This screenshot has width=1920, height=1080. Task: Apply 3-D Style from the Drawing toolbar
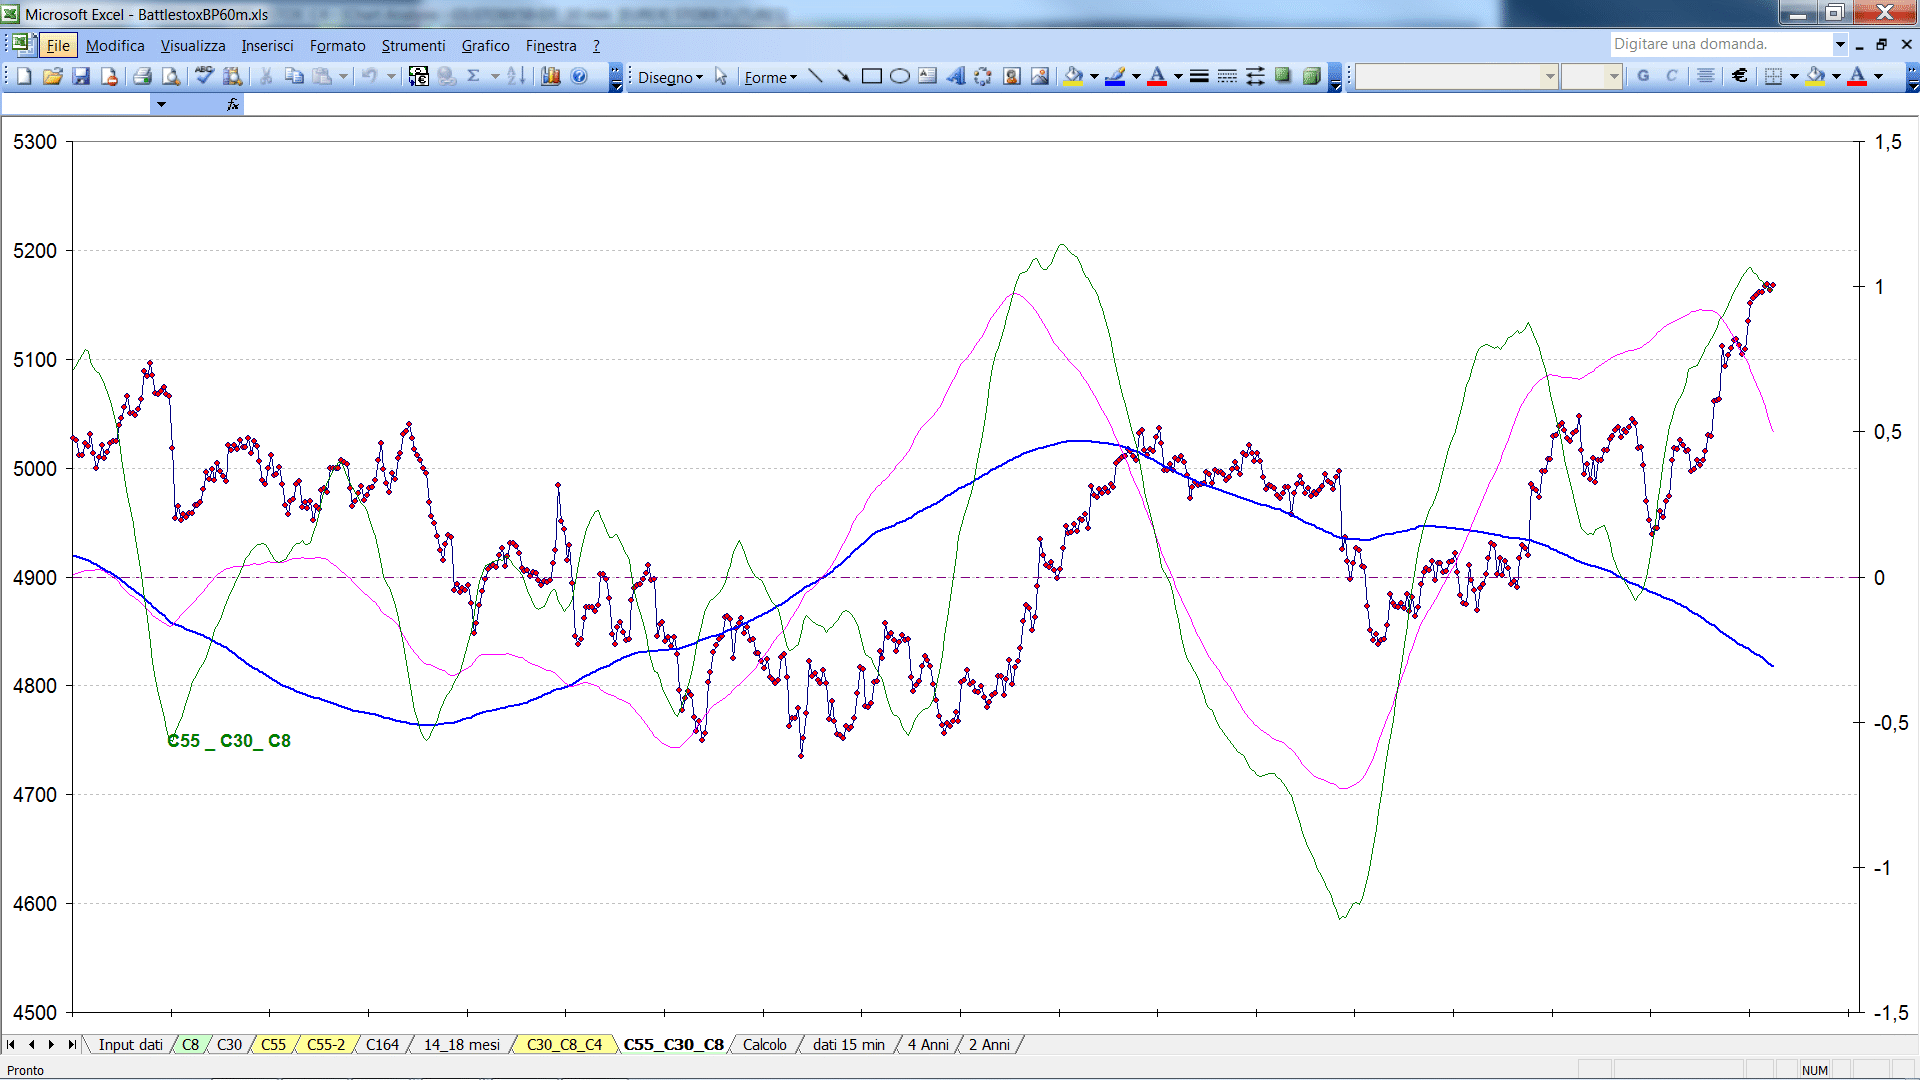[x=1311, y=76]
